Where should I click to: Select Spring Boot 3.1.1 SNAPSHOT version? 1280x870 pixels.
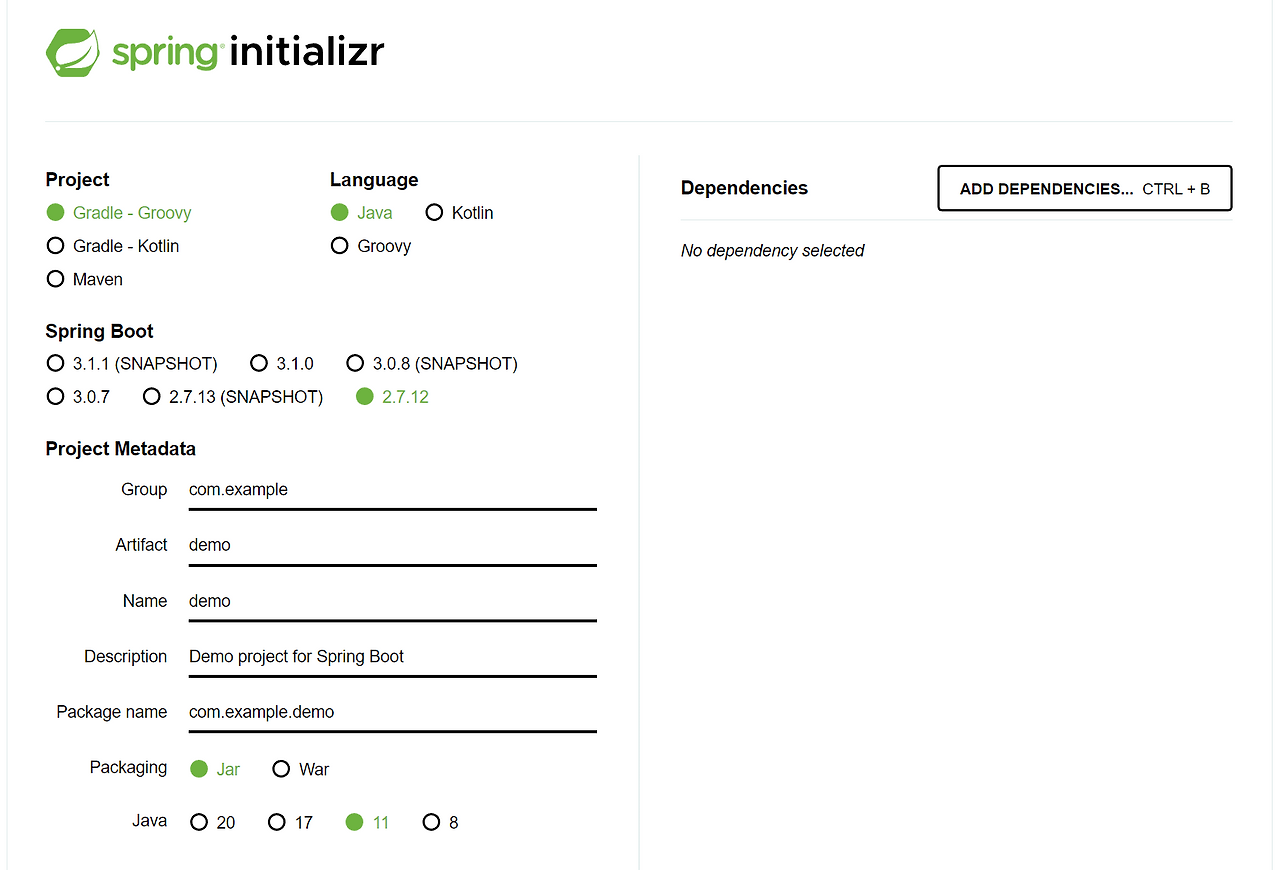[x=55, y=363]
